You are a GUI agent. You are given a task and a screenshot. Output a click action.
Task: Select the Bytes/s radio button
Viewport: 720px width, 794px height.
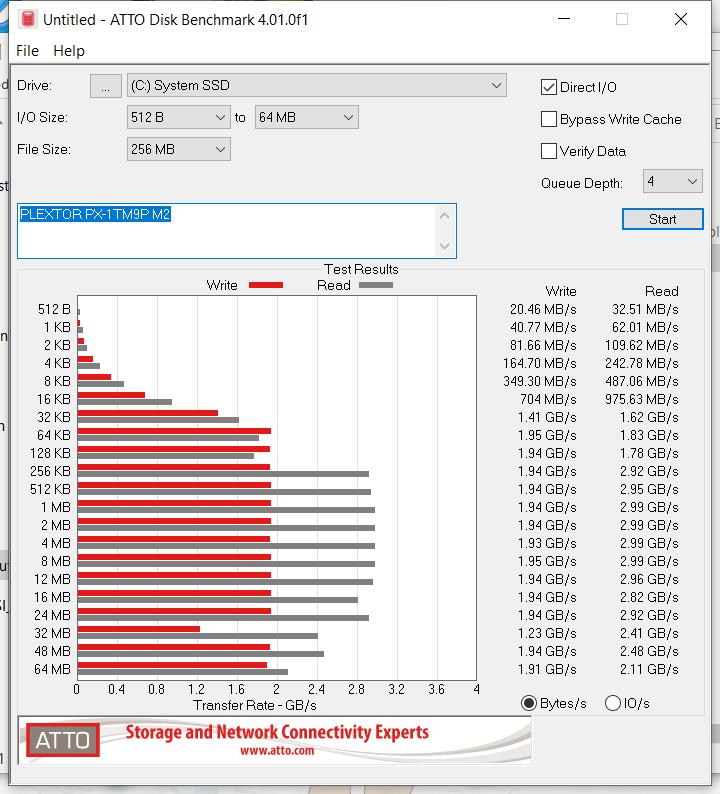click(529, 703)
